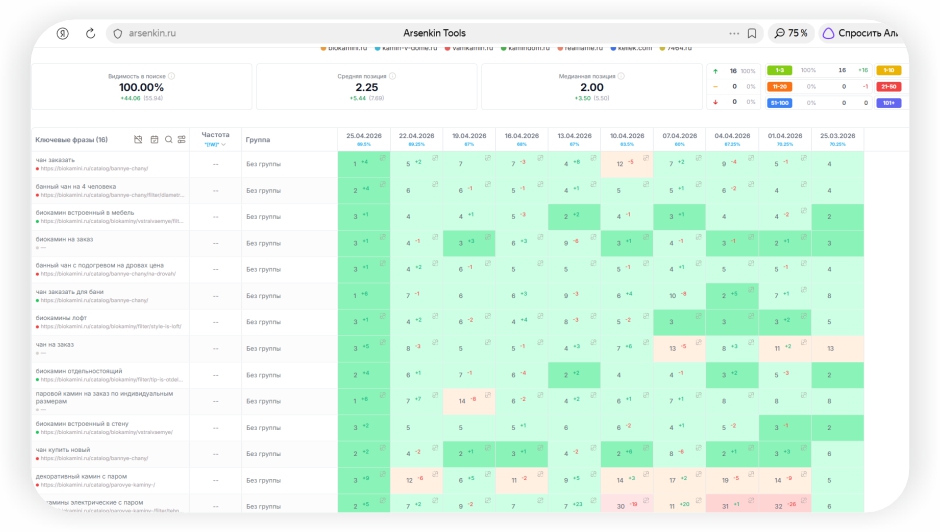The height and width of the screenshot is (532, 940).
Task: Bookmark this page using the bookmark icon
Action: [752, 34]
